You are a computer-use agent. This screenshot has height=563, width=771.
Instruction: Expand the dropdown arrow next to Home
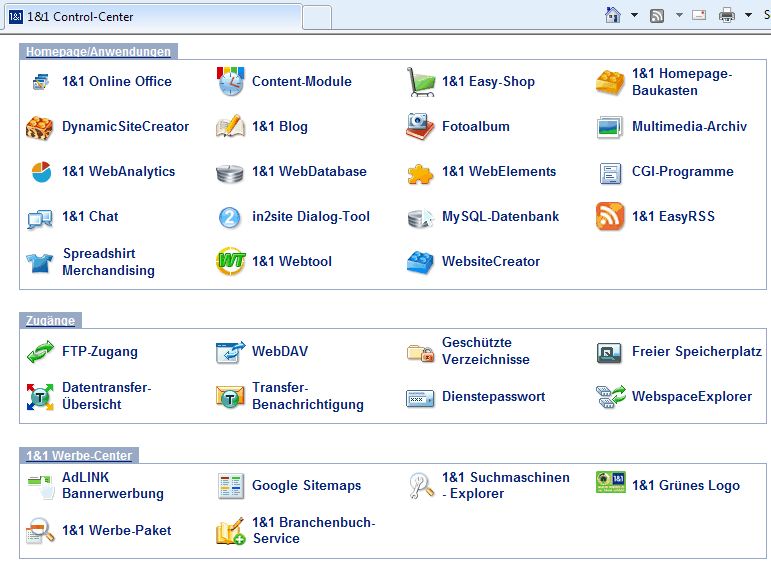[x=634, y=16]
